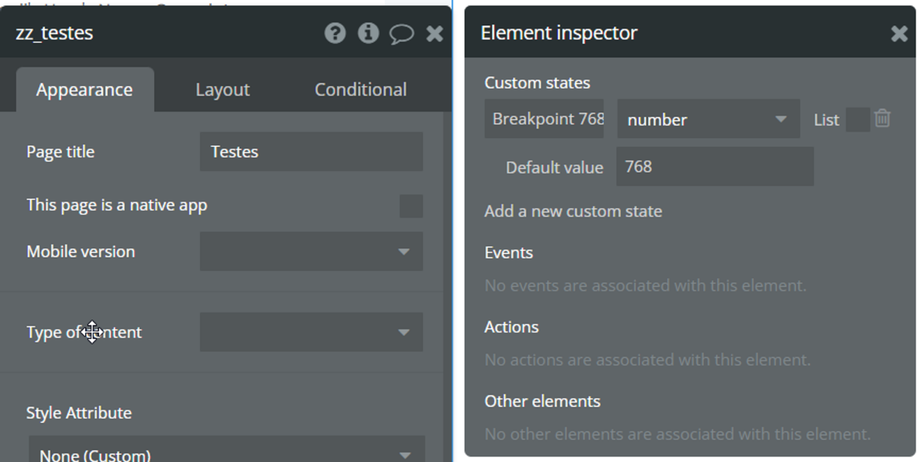Click 'Add a new custom state' link

click(573, 211)
